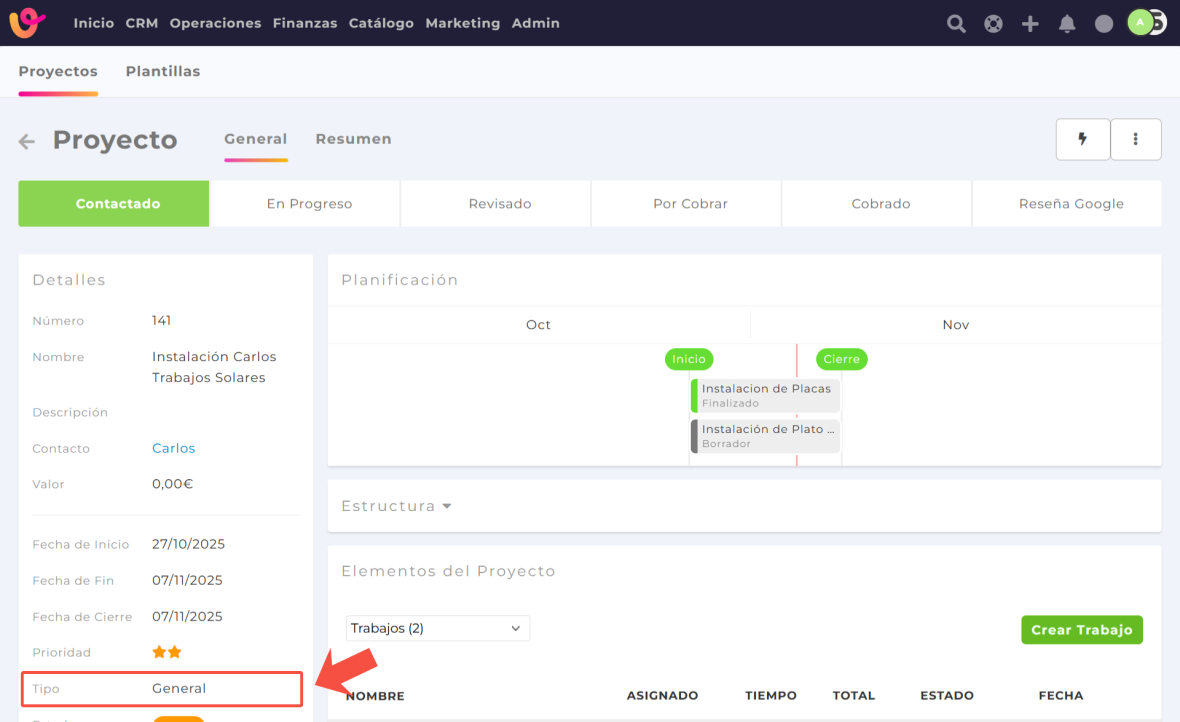Click the plus quick-create icon
The width and height of the screenshot is (1180, 722).
click(x=1030, y=24)
